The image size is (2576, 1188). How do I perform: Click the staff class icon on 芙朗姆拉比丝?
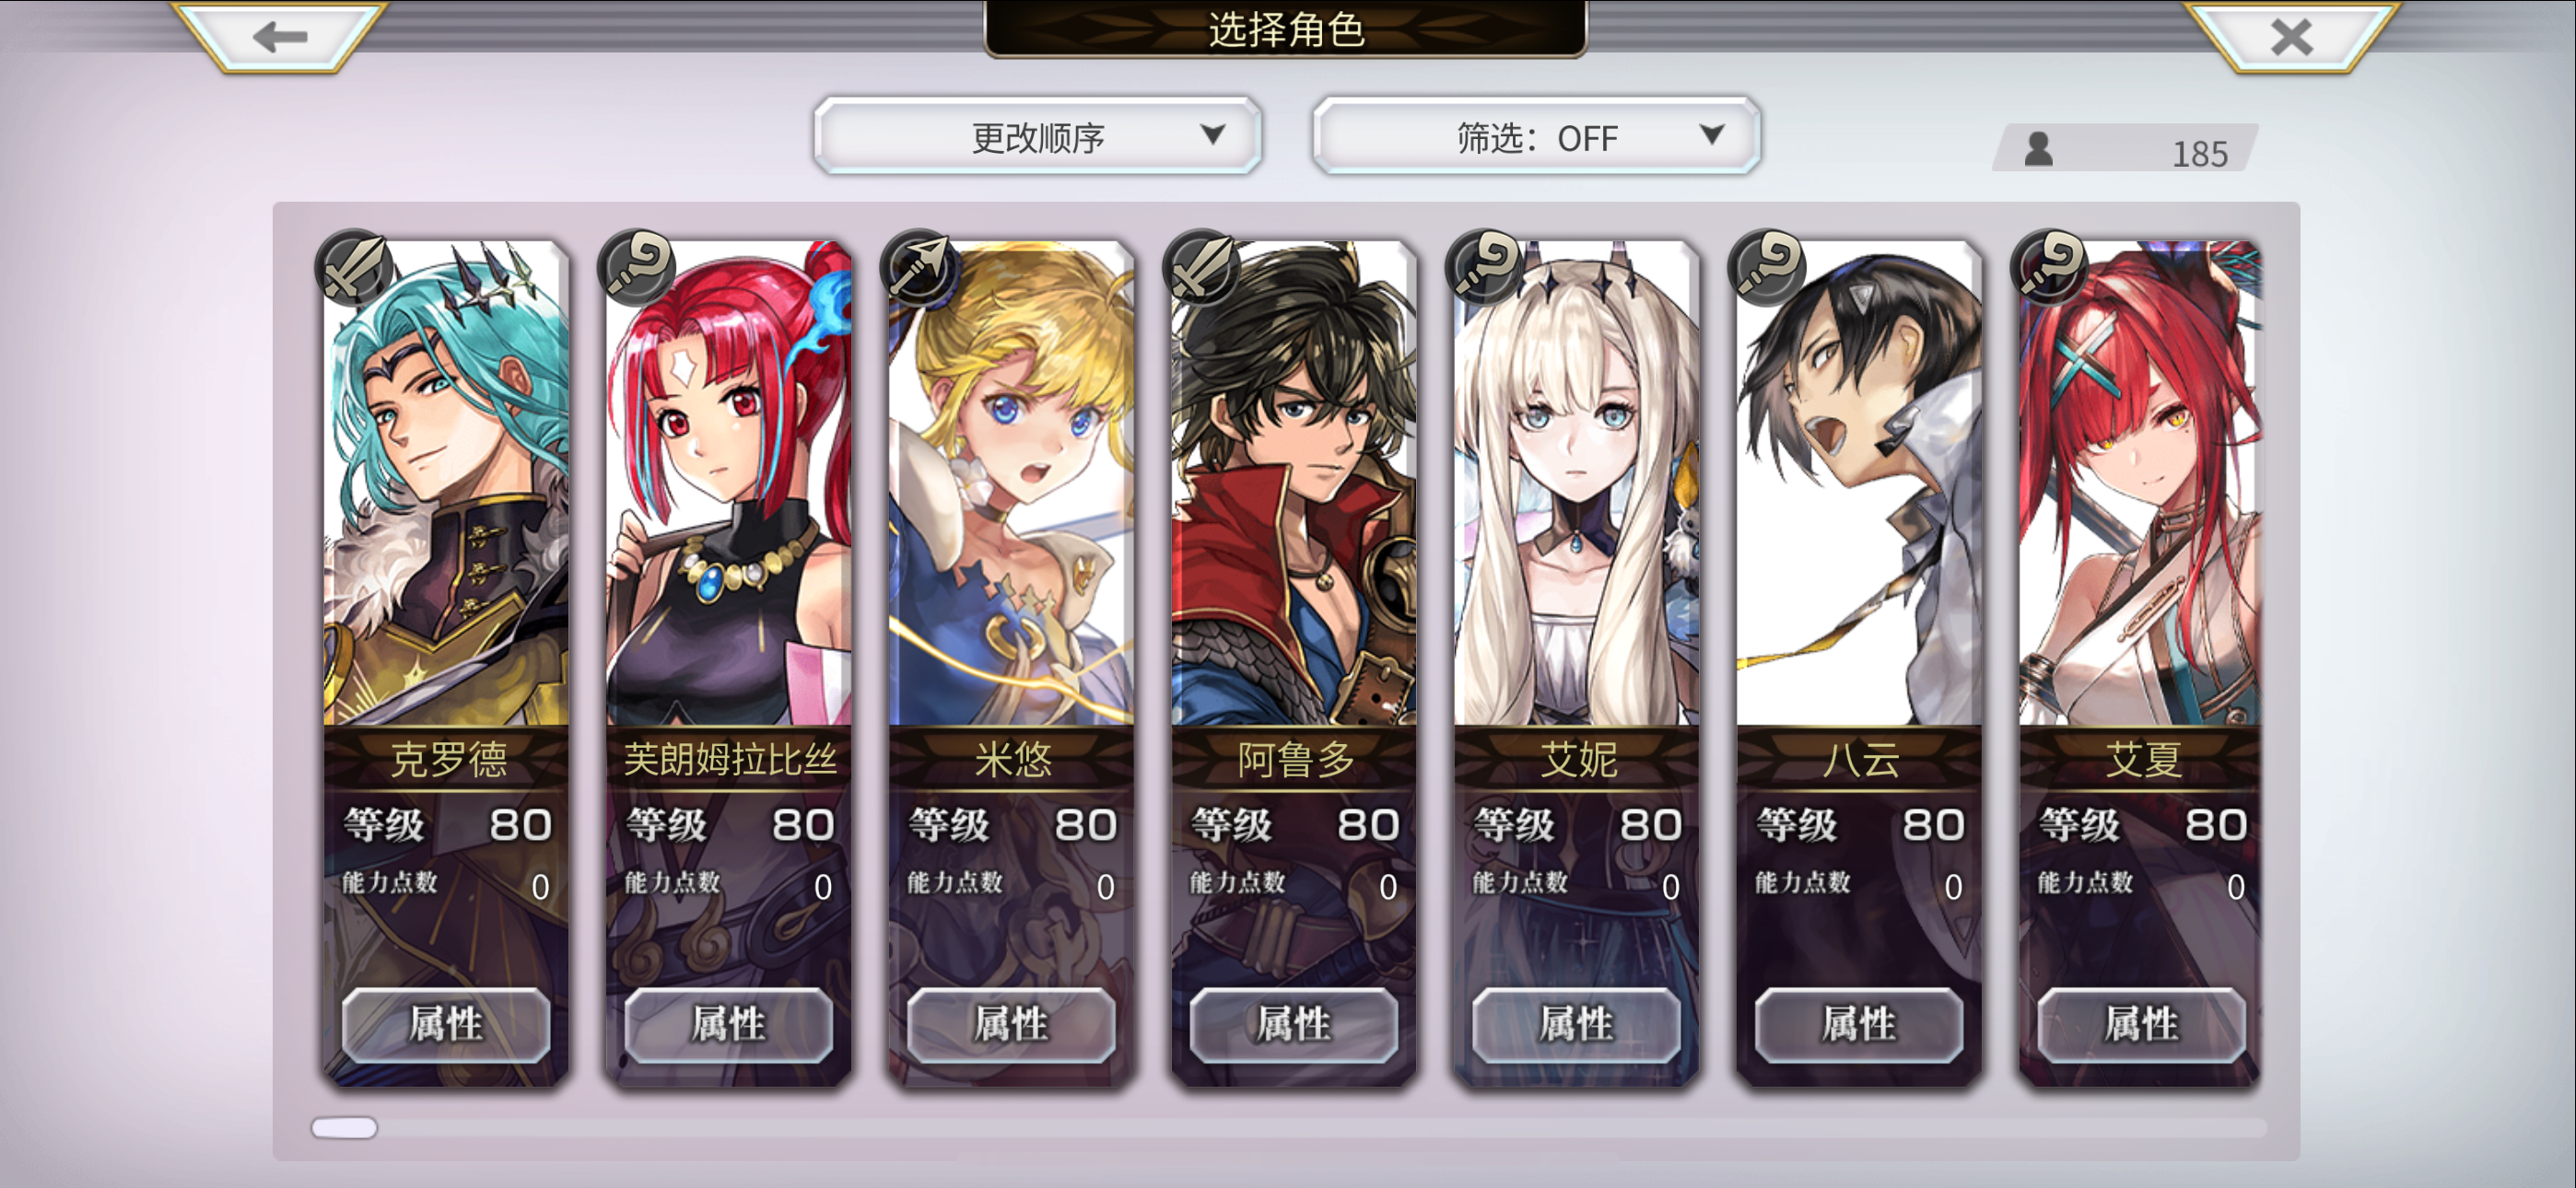636,267
